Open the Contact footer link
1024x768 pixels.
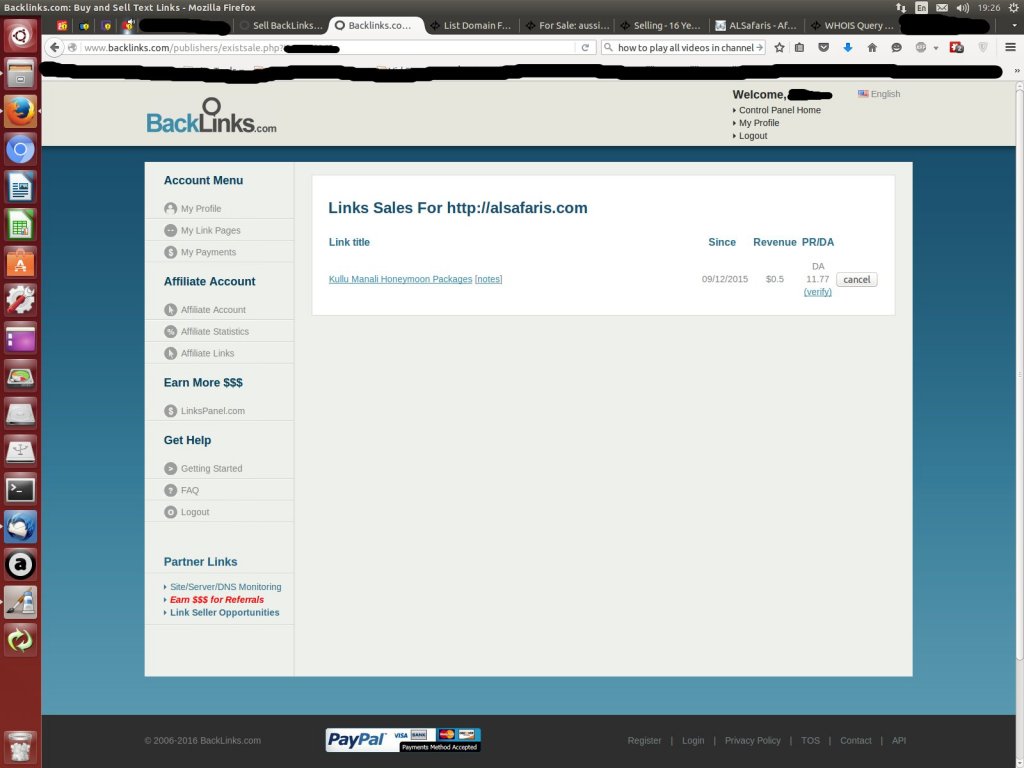[x=856, y=741]
